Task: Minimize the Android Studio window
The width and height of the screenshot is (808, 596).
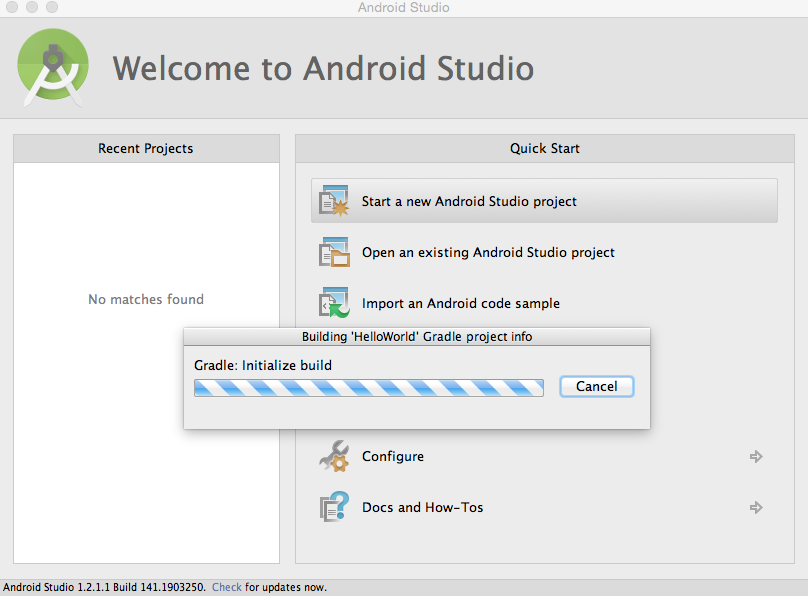Action: 32,7
